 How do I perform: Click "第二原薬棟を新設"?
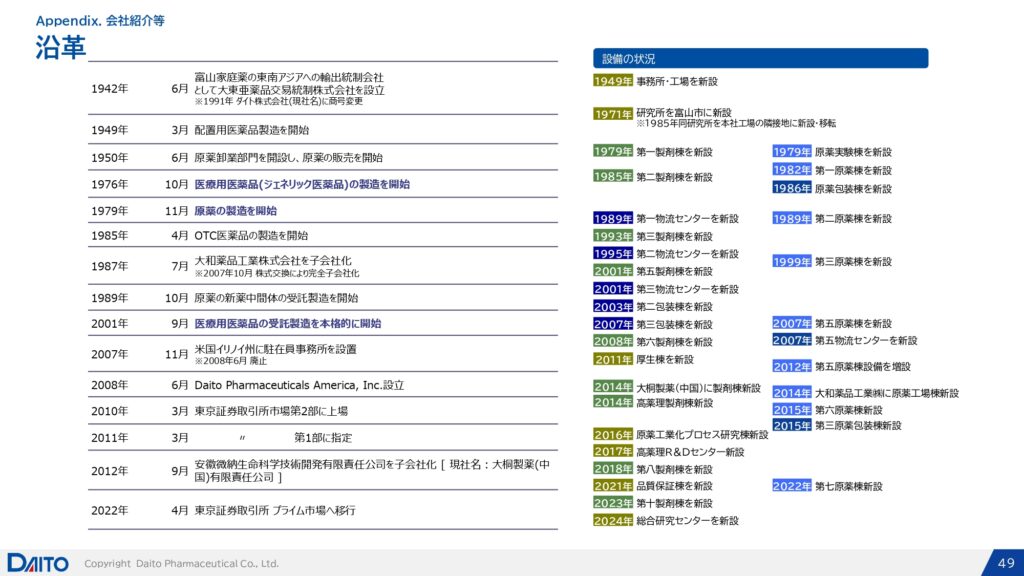853,219
